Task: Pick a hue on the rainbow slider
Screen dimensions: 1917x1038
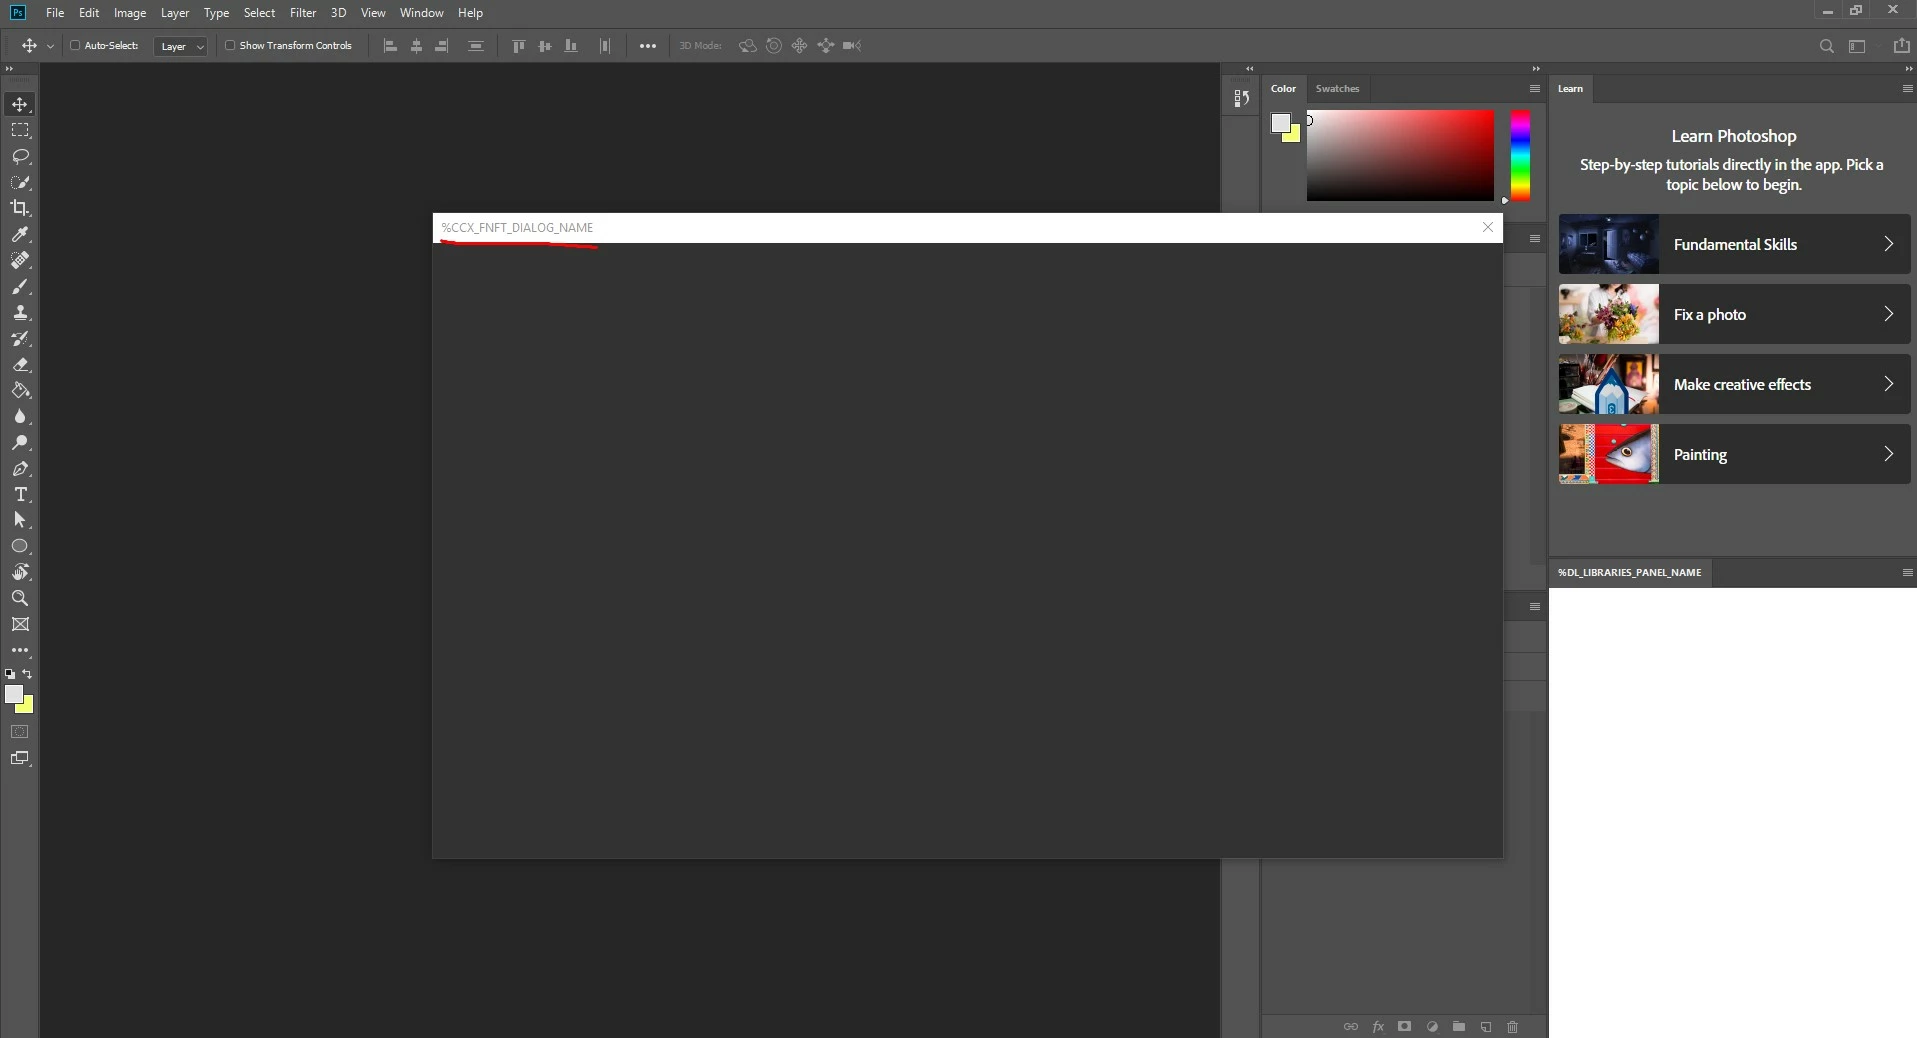Action: pos(1520,155)
